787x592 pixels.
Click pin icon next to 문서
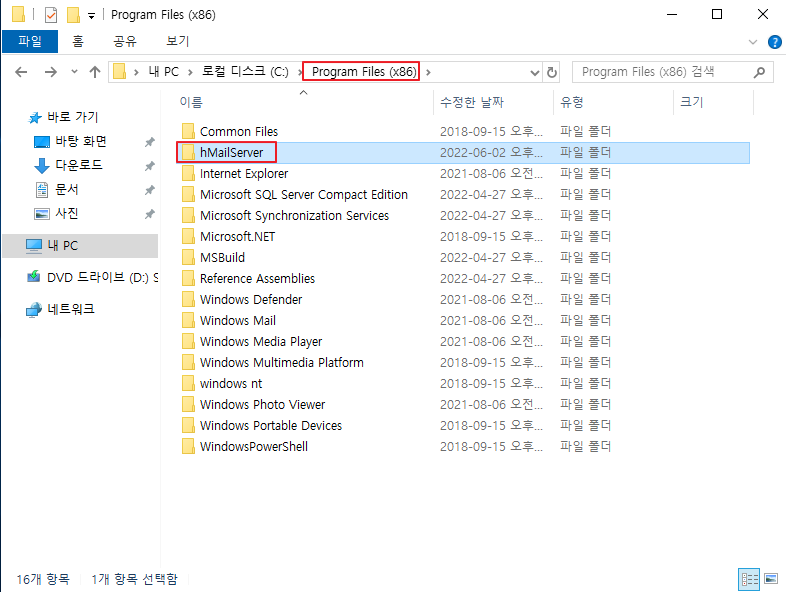(x=150, y=190)
